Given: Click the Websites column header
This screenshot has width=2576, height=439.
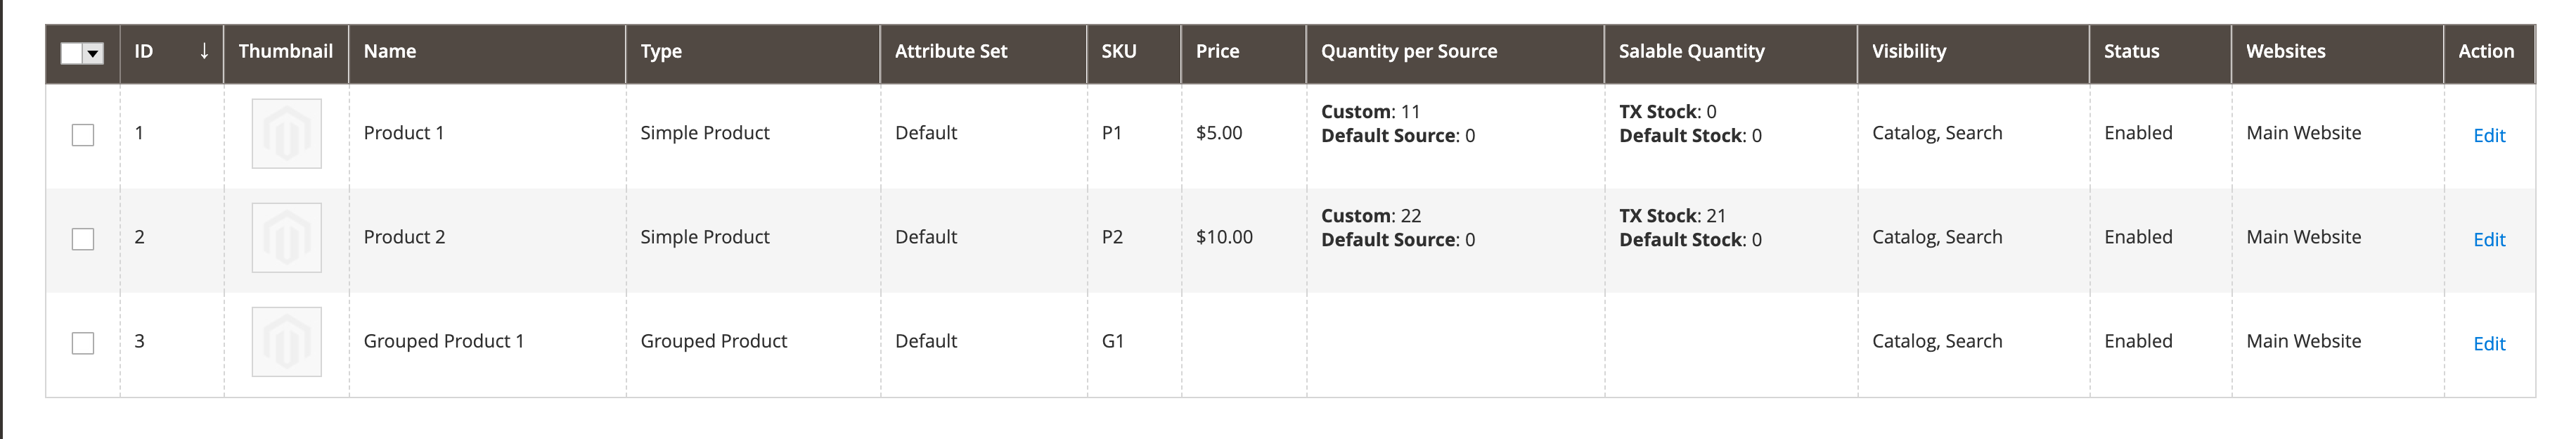Looking at the screenshot, I should pyautogui.click(x=2285, y=51).
